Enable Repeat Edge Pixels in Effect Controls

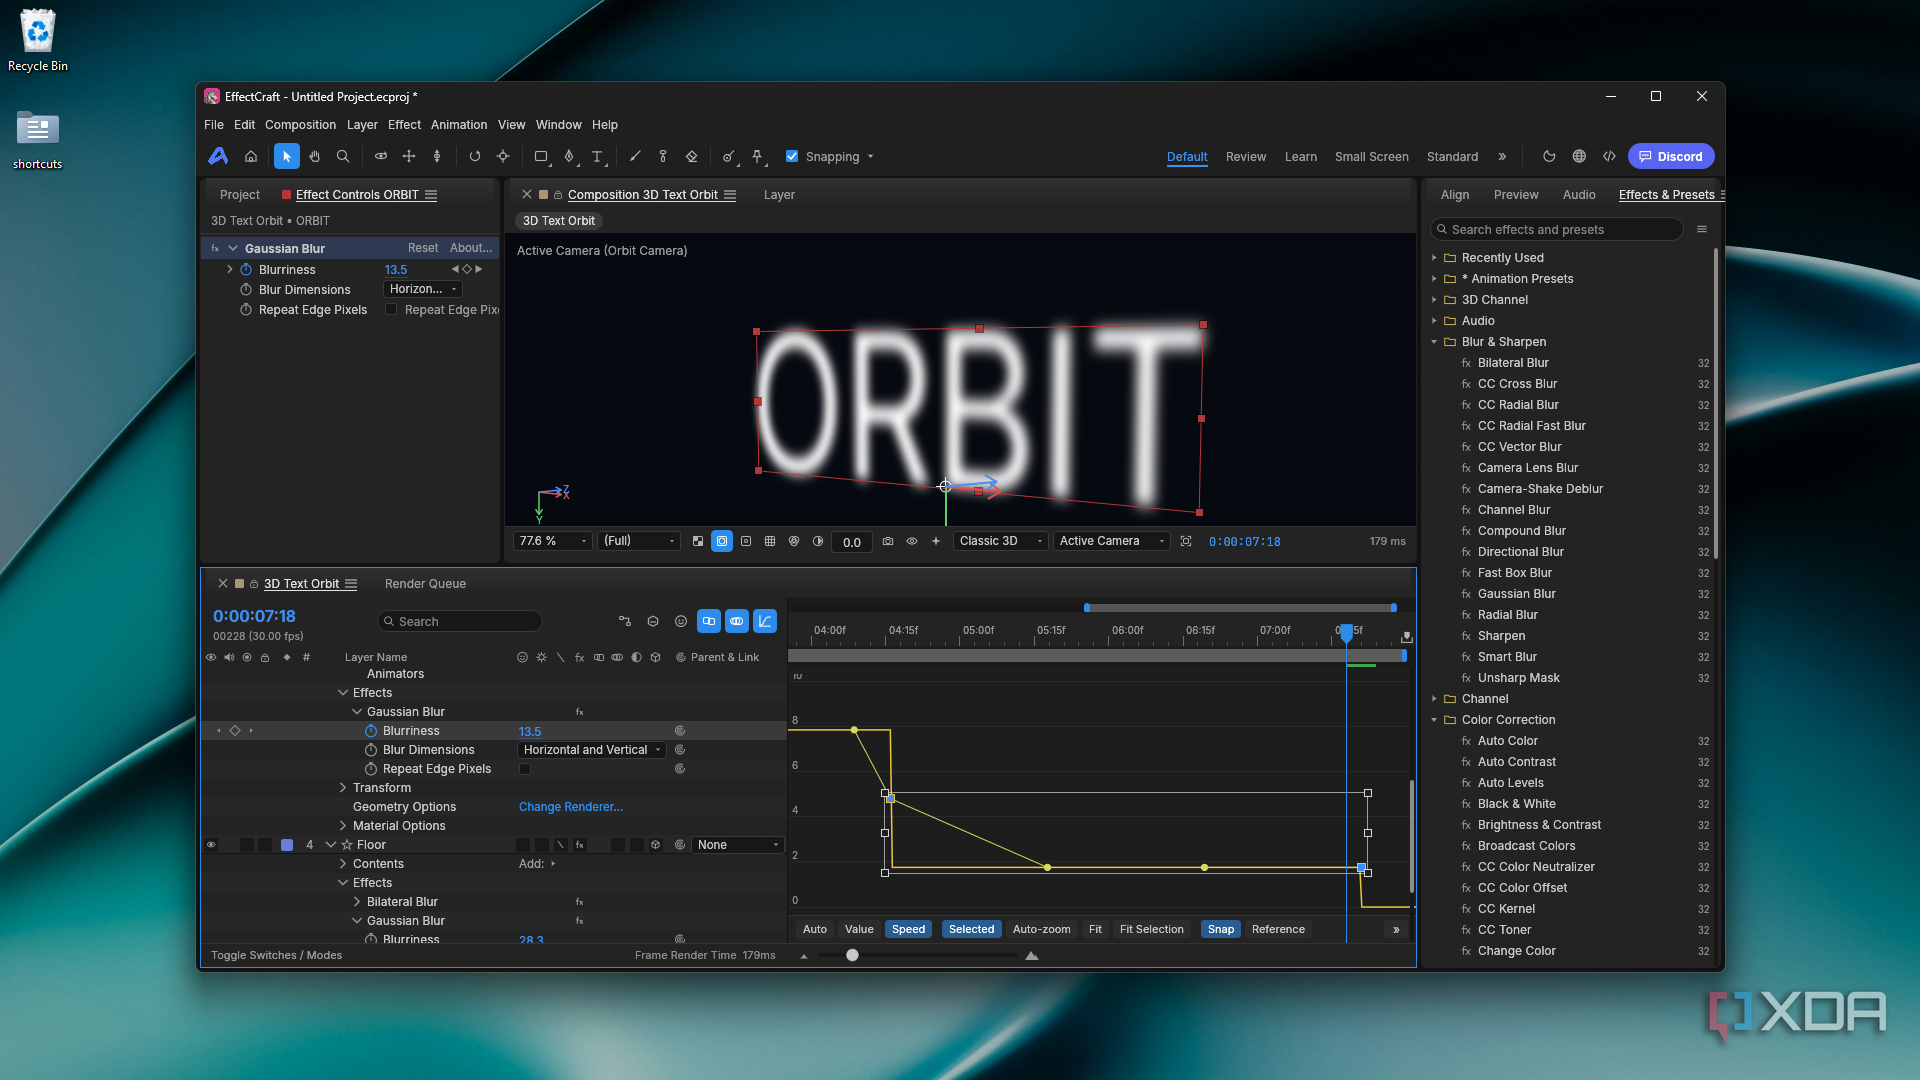click(391, 310)
